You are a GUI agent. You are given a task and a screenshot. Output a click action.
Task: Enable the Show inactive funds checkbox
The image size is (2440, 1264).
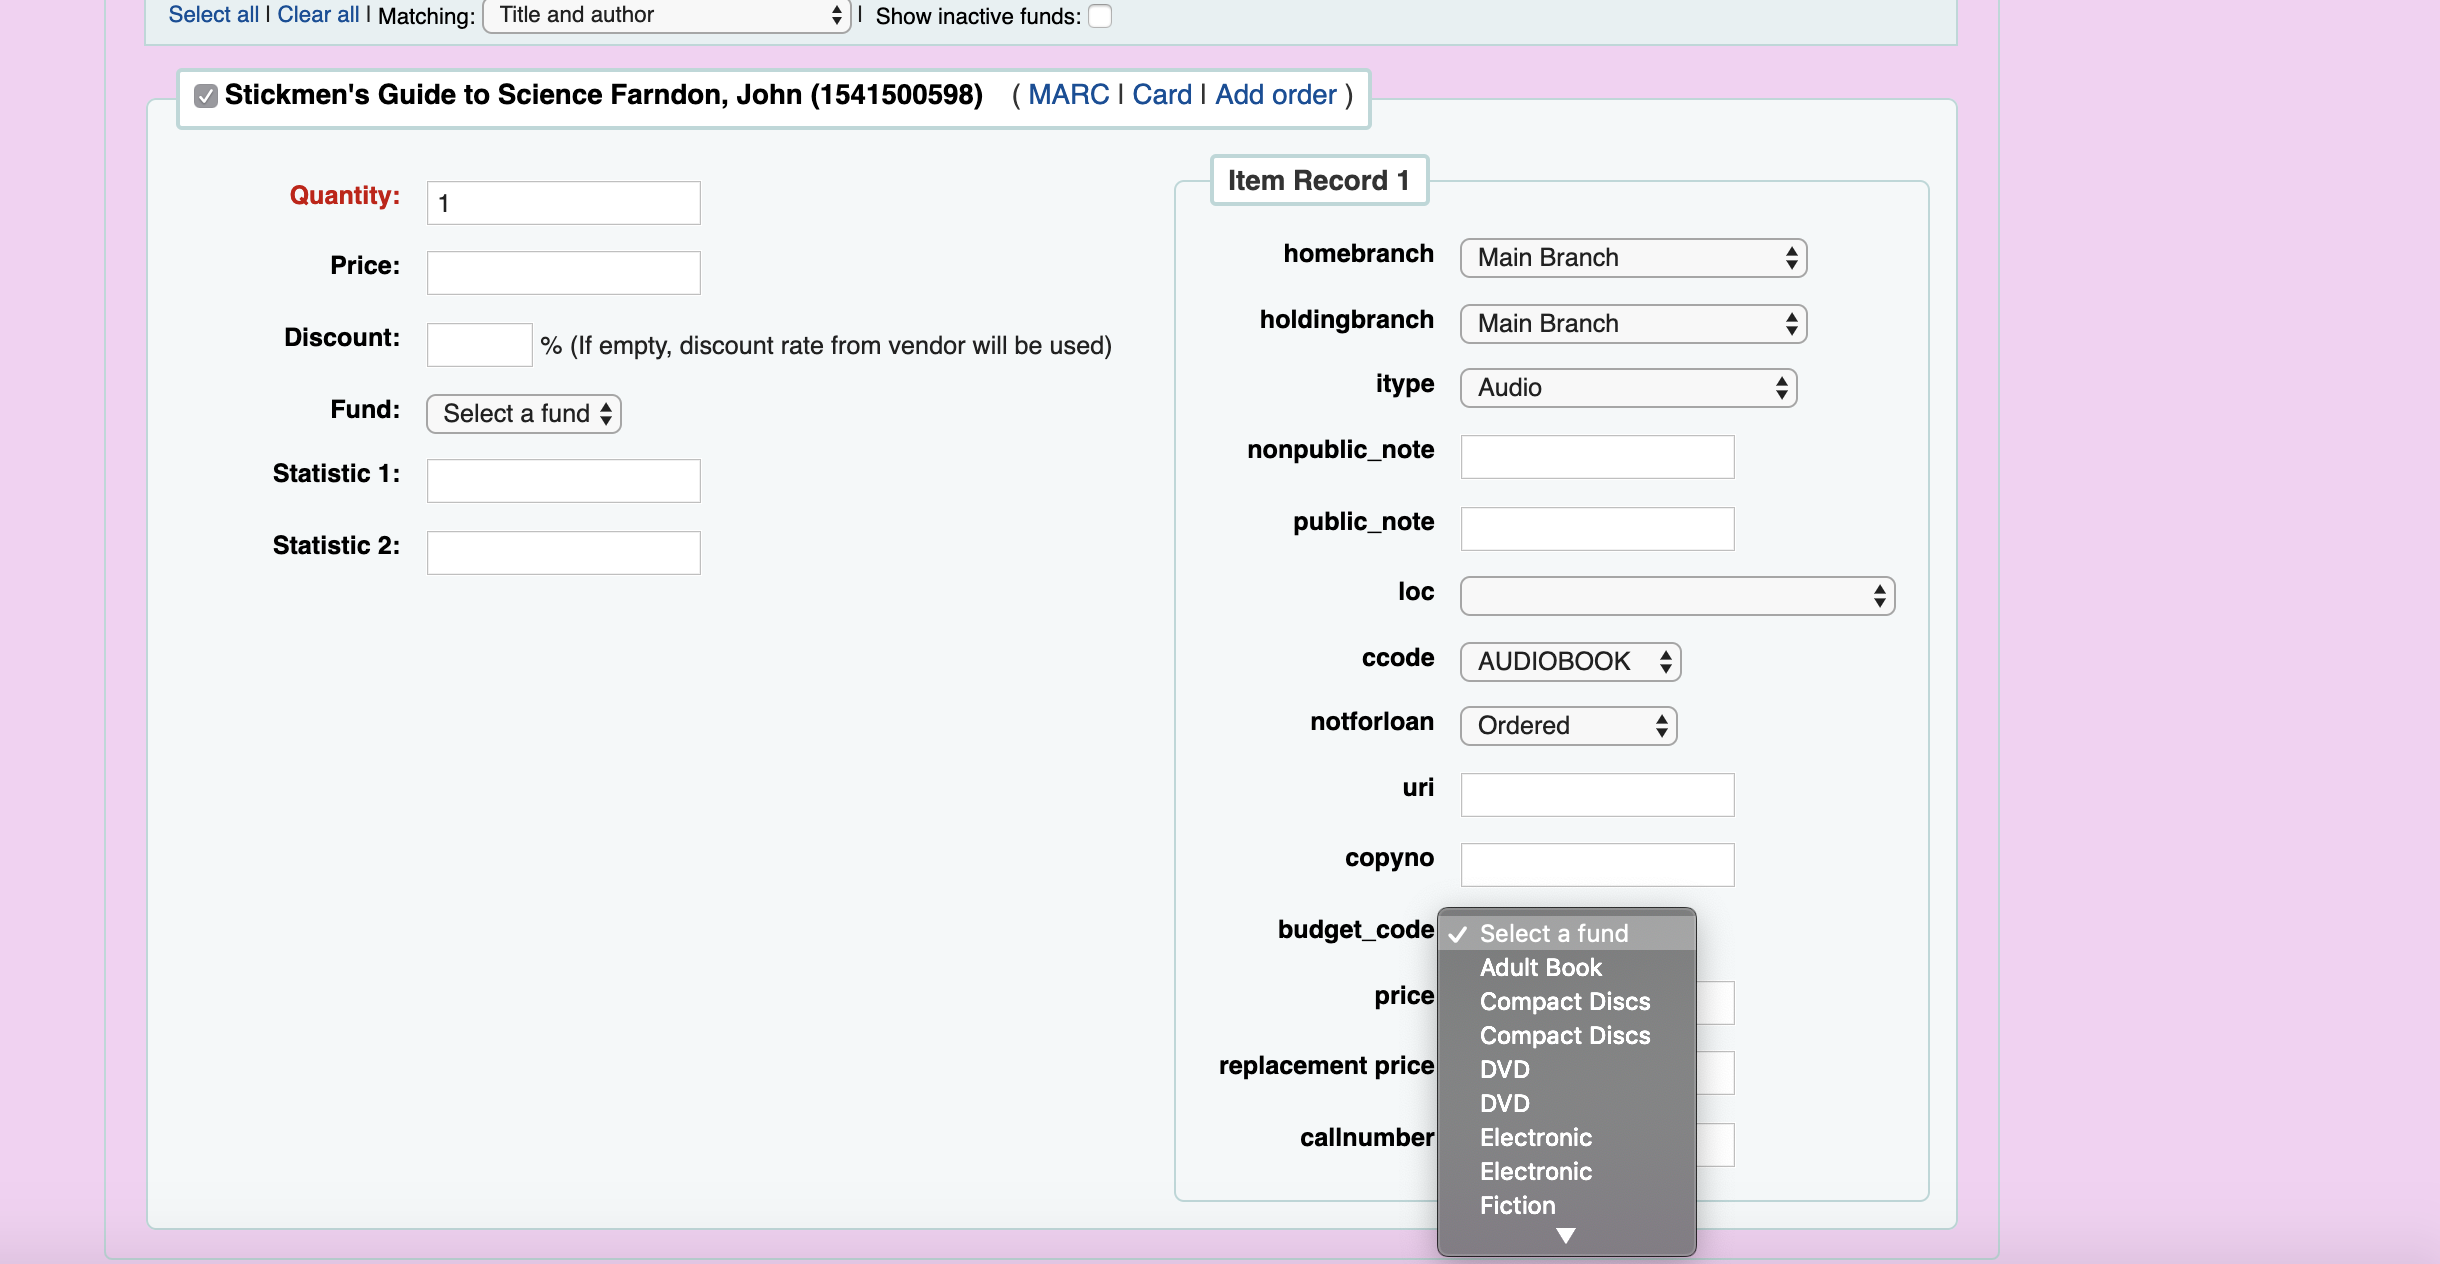(x=1100, y=16)
